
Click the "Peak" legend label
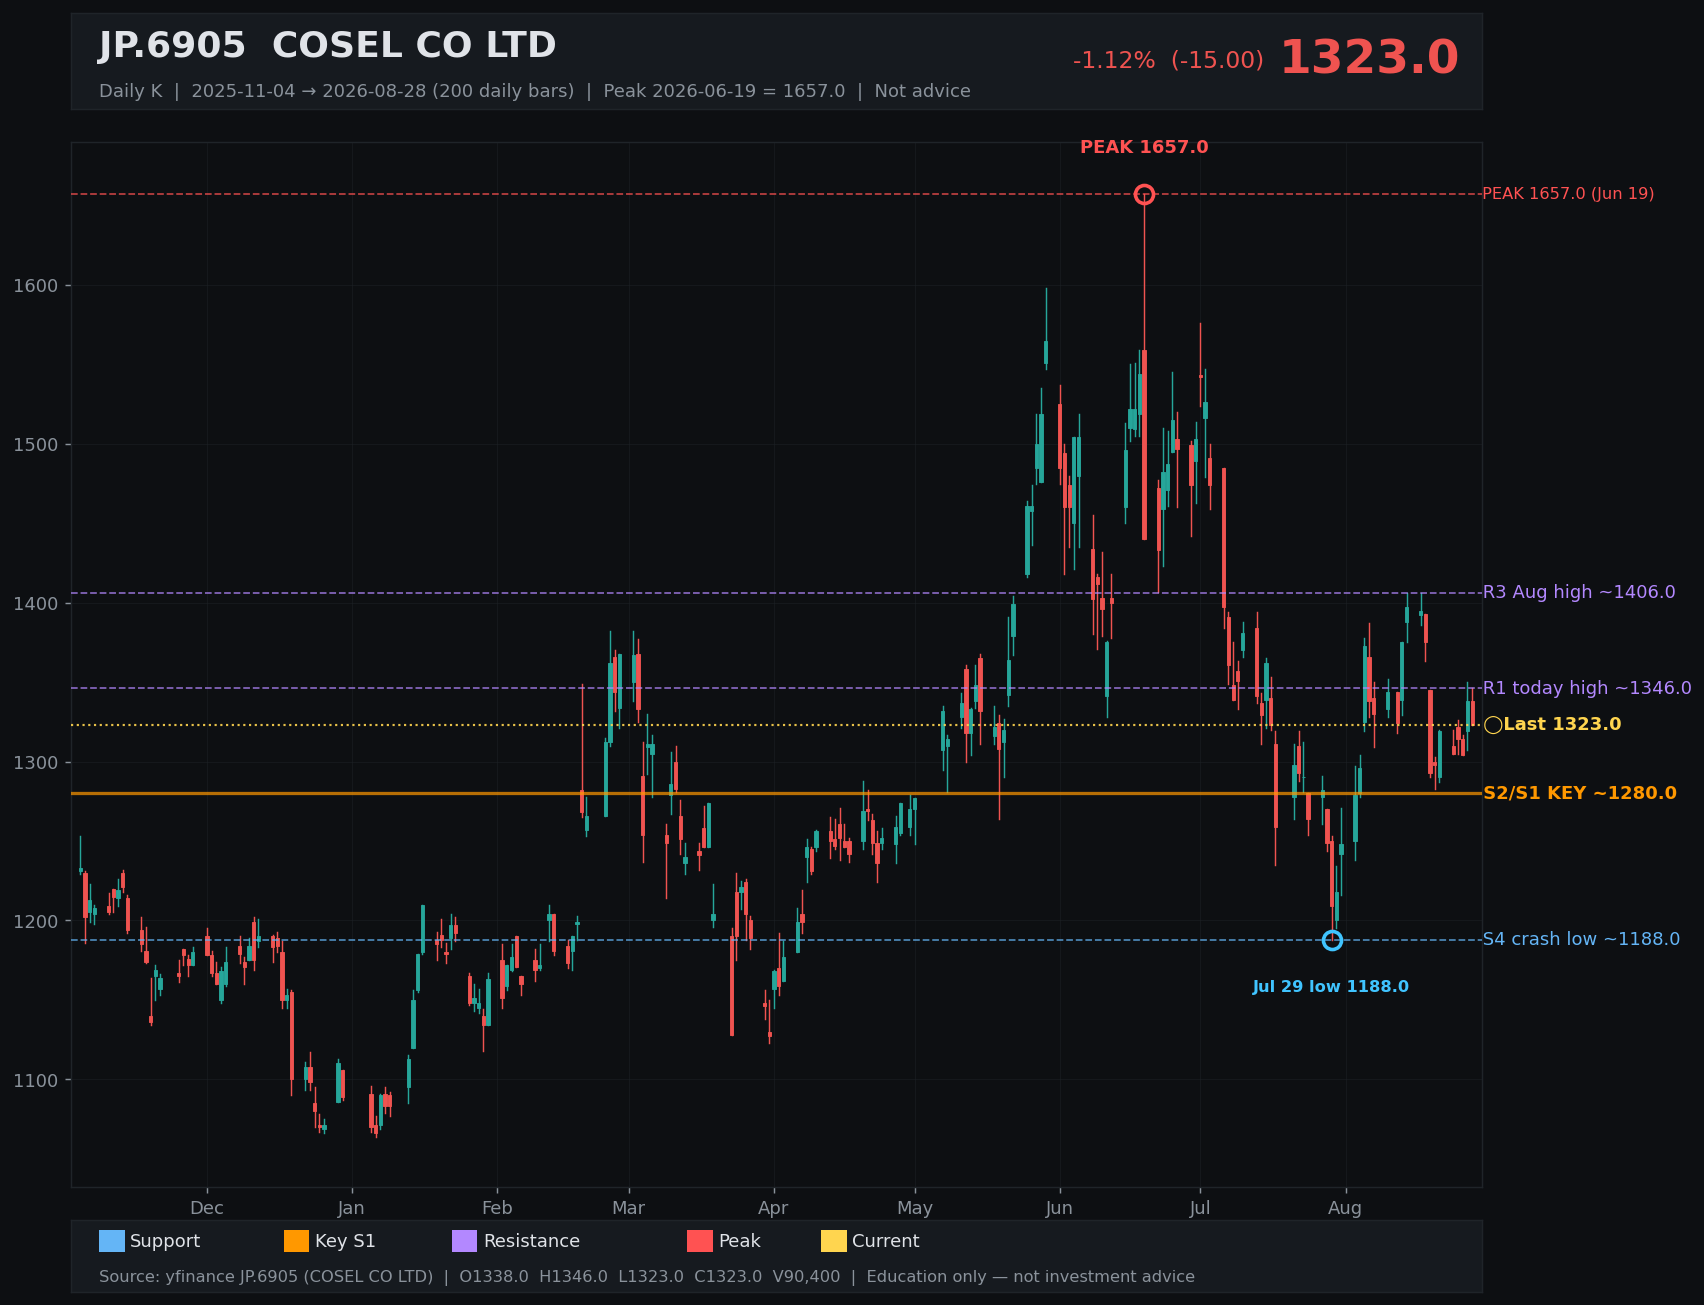(x=740, y=1241)
